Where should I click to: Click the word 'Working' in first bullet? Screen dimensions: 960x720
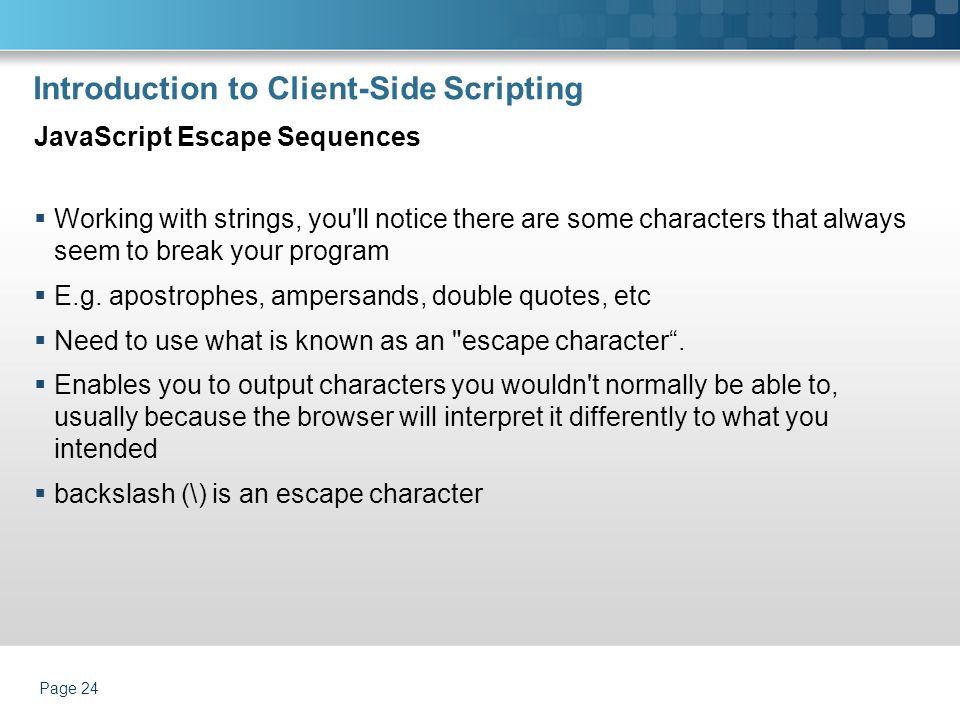(104, 220)
